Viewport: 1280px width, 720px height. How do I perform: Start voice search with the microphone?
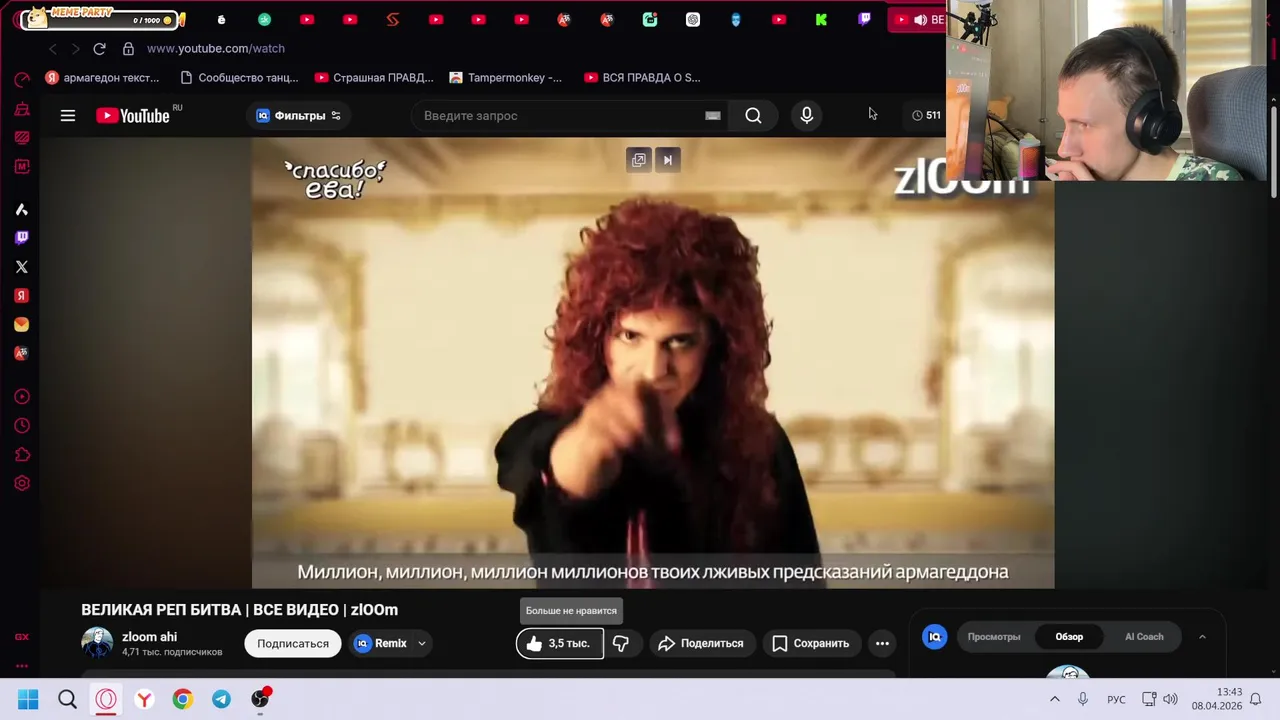coord(807,115)
